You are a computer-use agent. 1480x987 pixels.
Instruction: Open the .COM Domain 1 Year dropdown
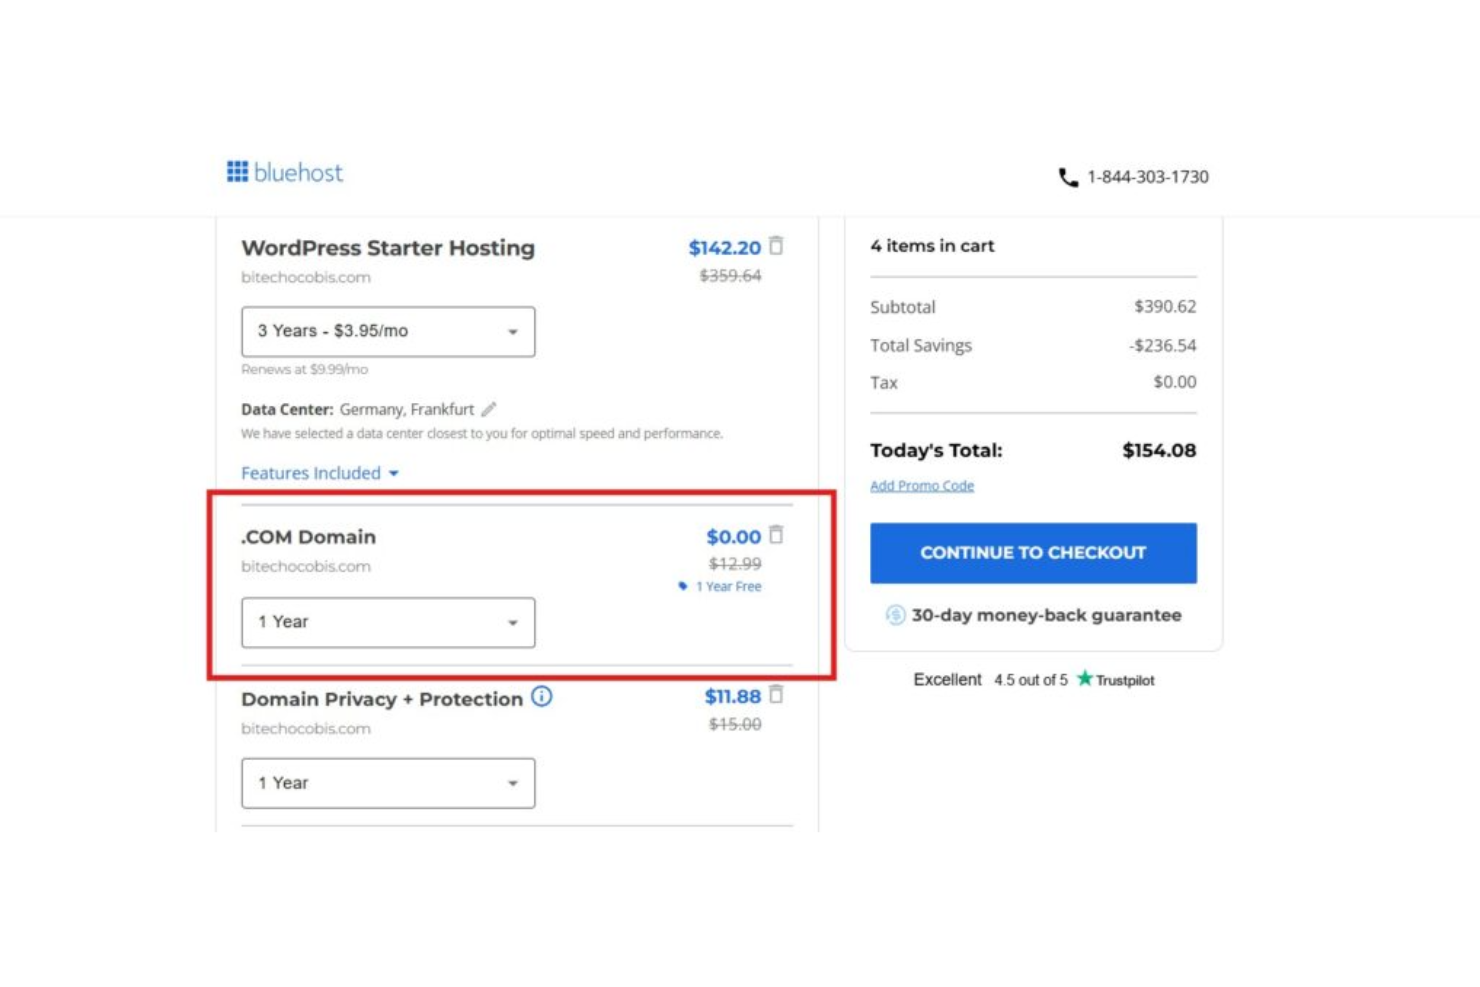tap(388, 622)
